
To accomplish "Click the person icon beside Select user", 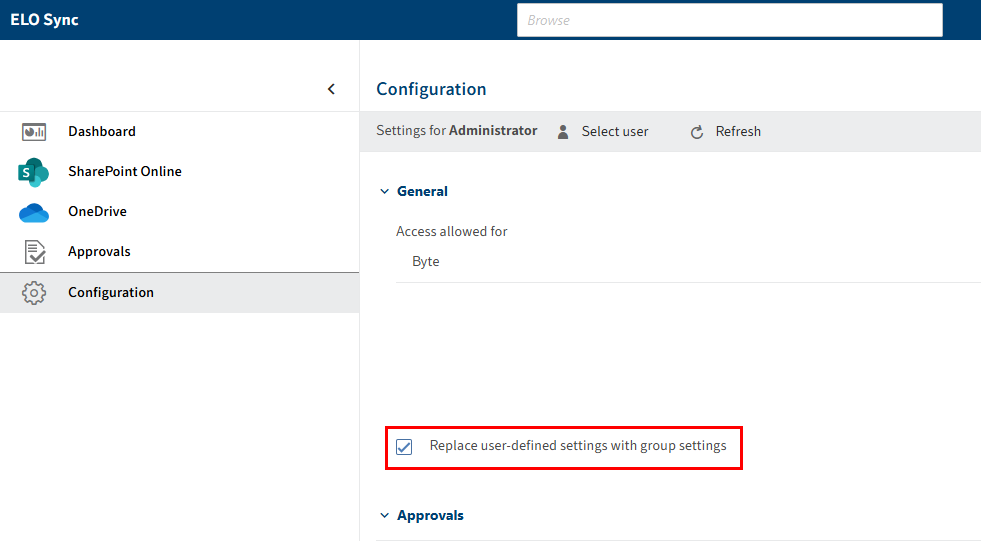I will 563,132.
